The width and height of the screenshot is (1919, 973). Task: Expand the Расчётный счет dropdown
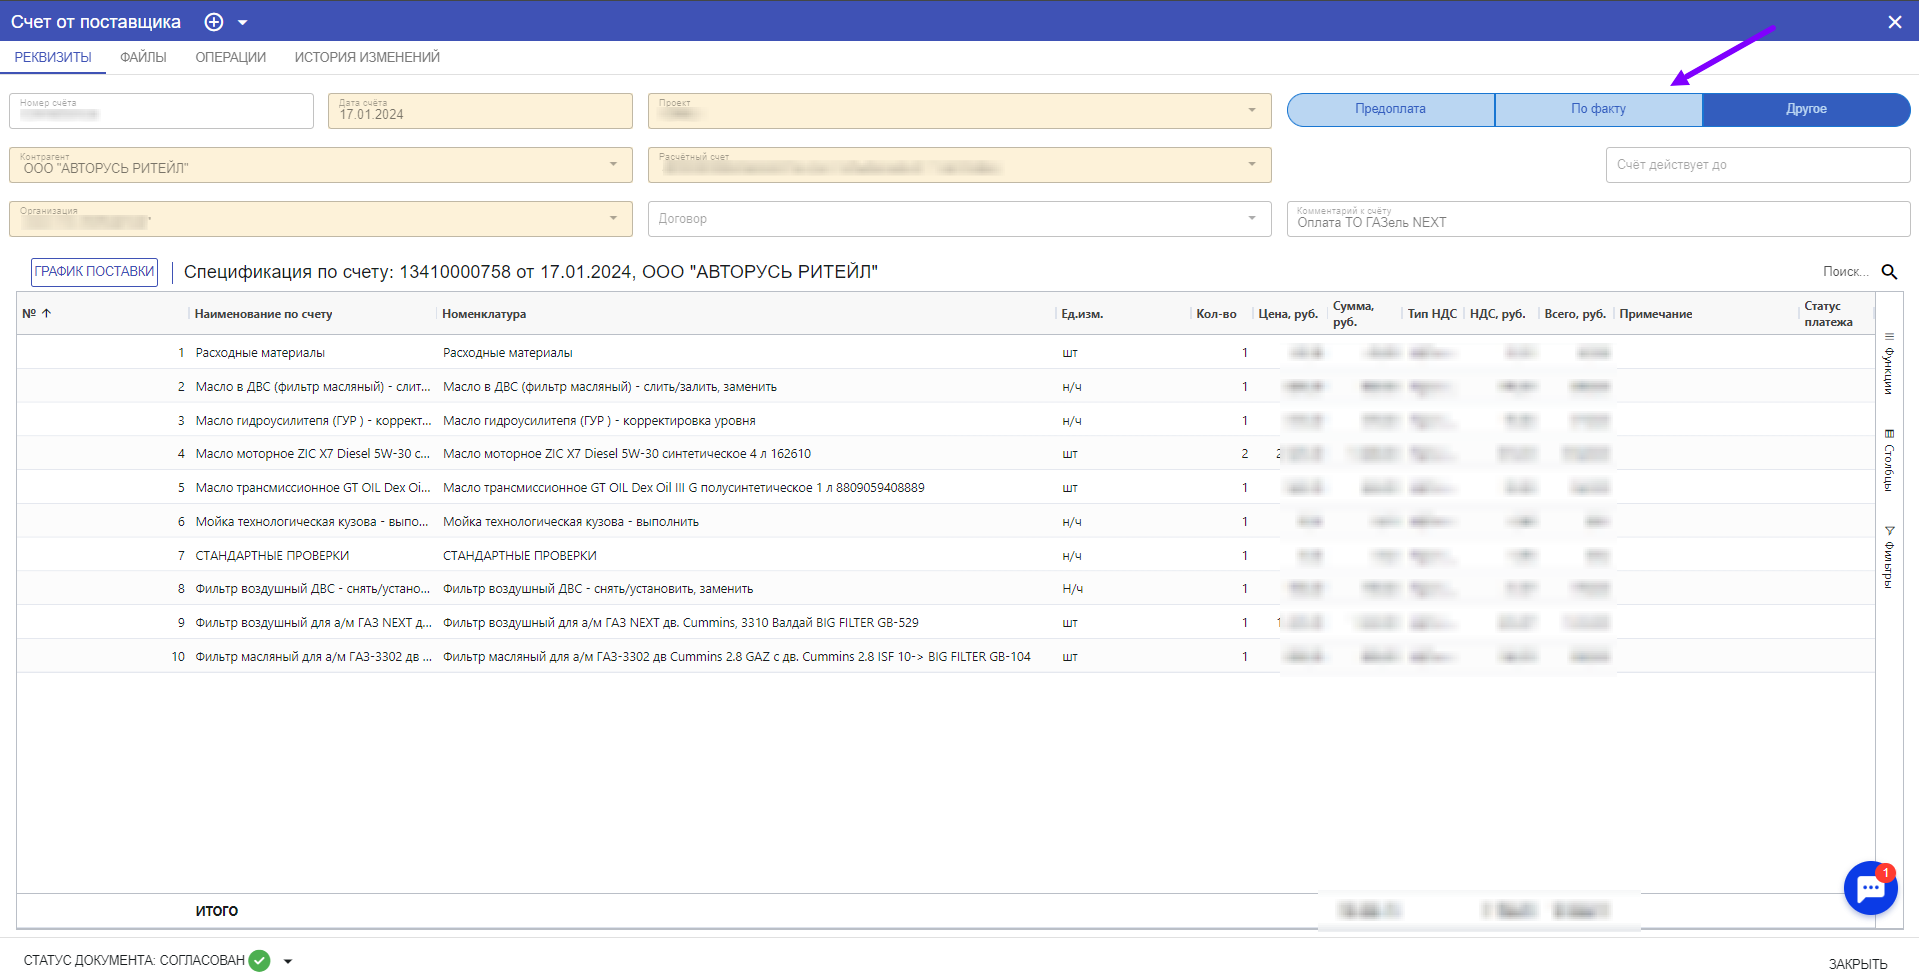point(1251,164)
